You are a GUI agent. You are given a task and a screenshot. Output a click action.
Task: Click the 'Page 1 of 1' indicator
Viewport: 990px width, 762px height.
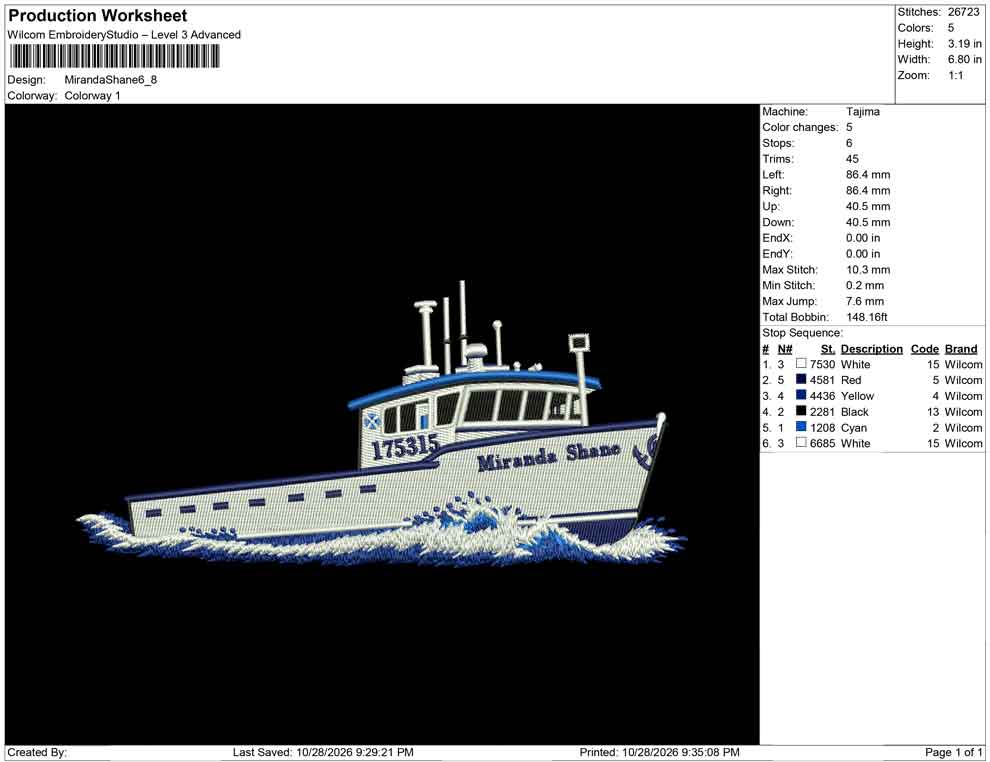[x=954, y=752]
